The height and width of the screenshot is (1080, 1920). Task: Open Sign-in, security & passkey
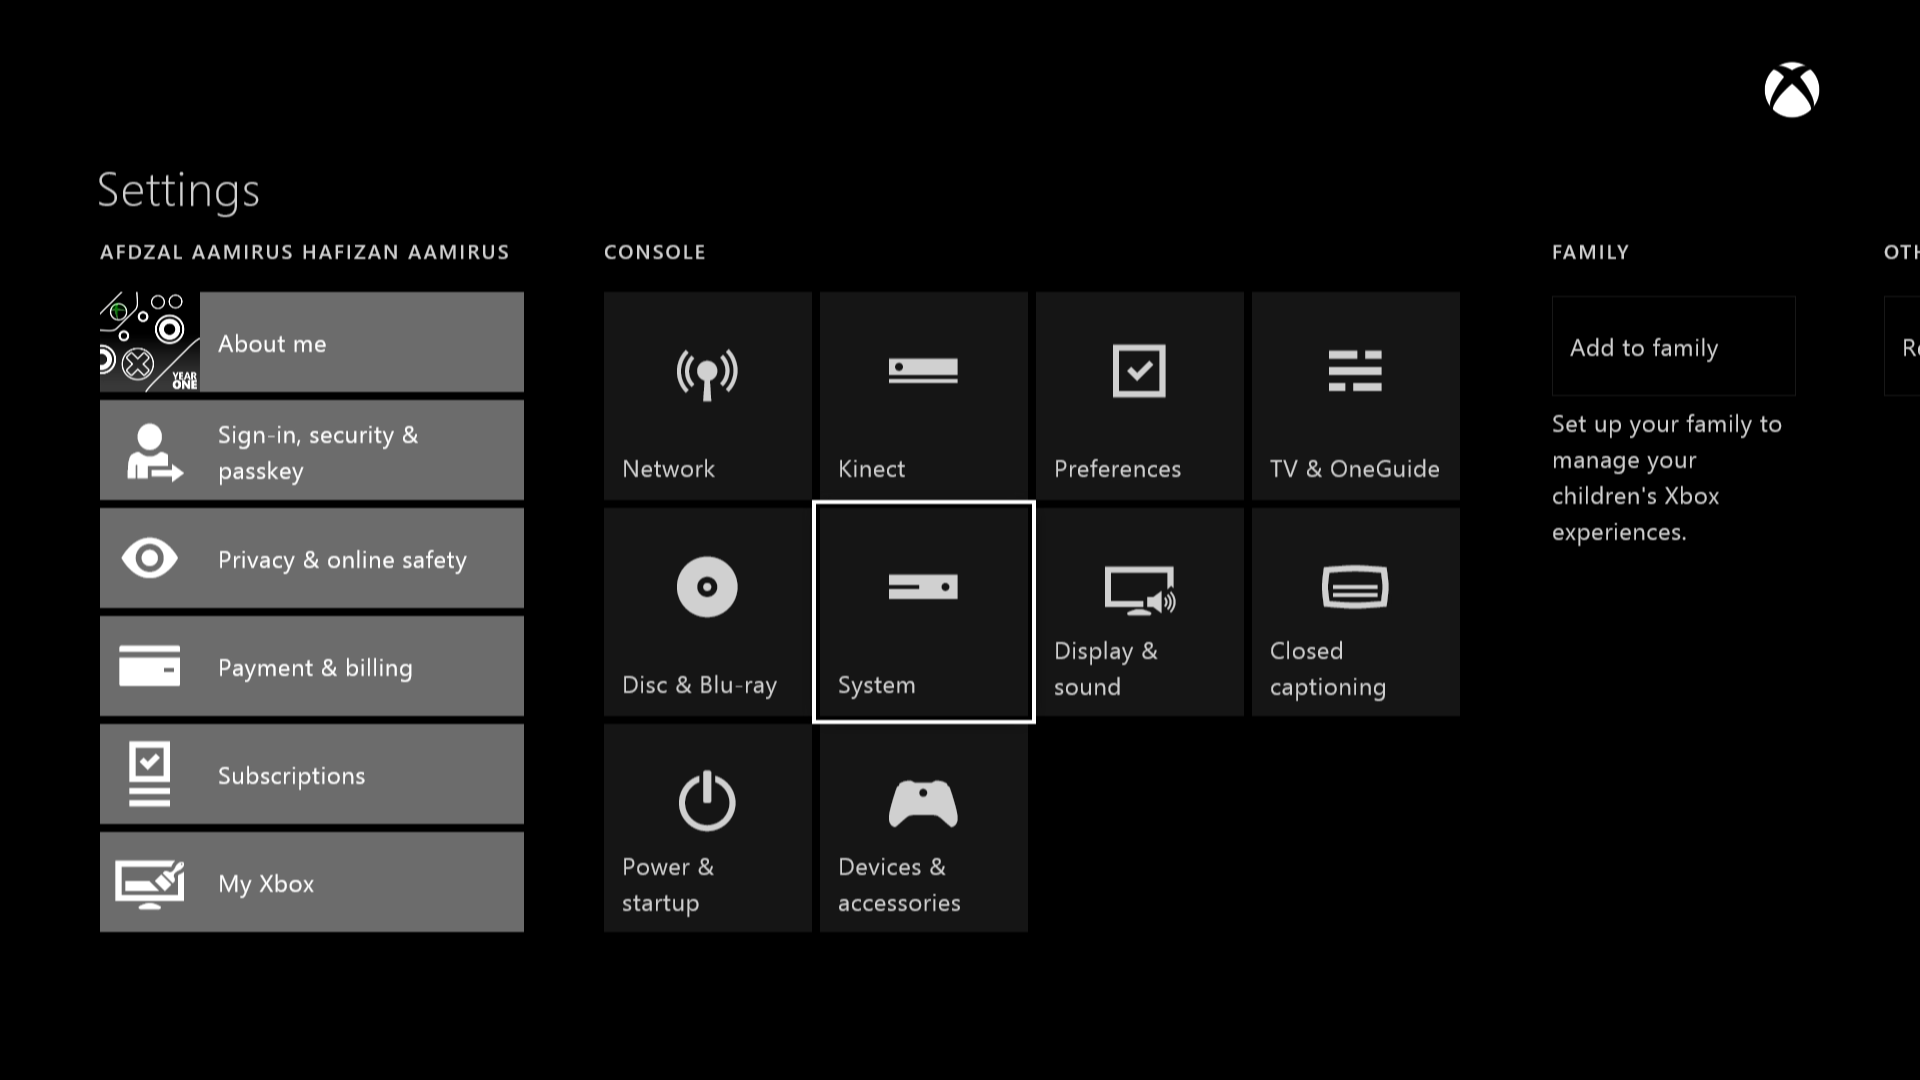[311, 451]
